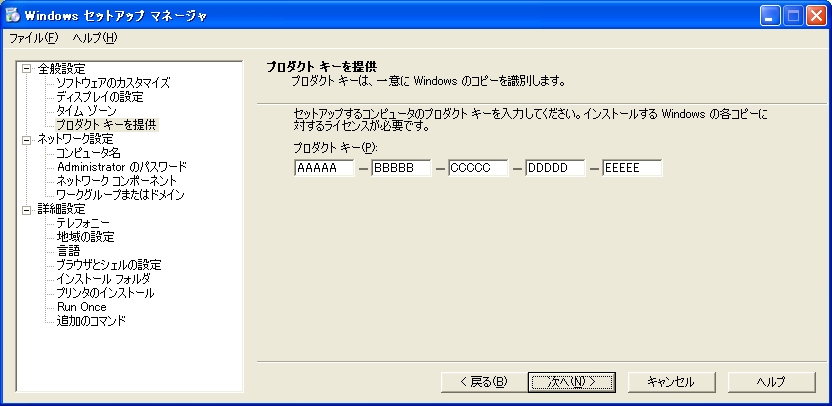
Task: Select 地域の設定 in the tree
Action: click(x=85, y=237)
